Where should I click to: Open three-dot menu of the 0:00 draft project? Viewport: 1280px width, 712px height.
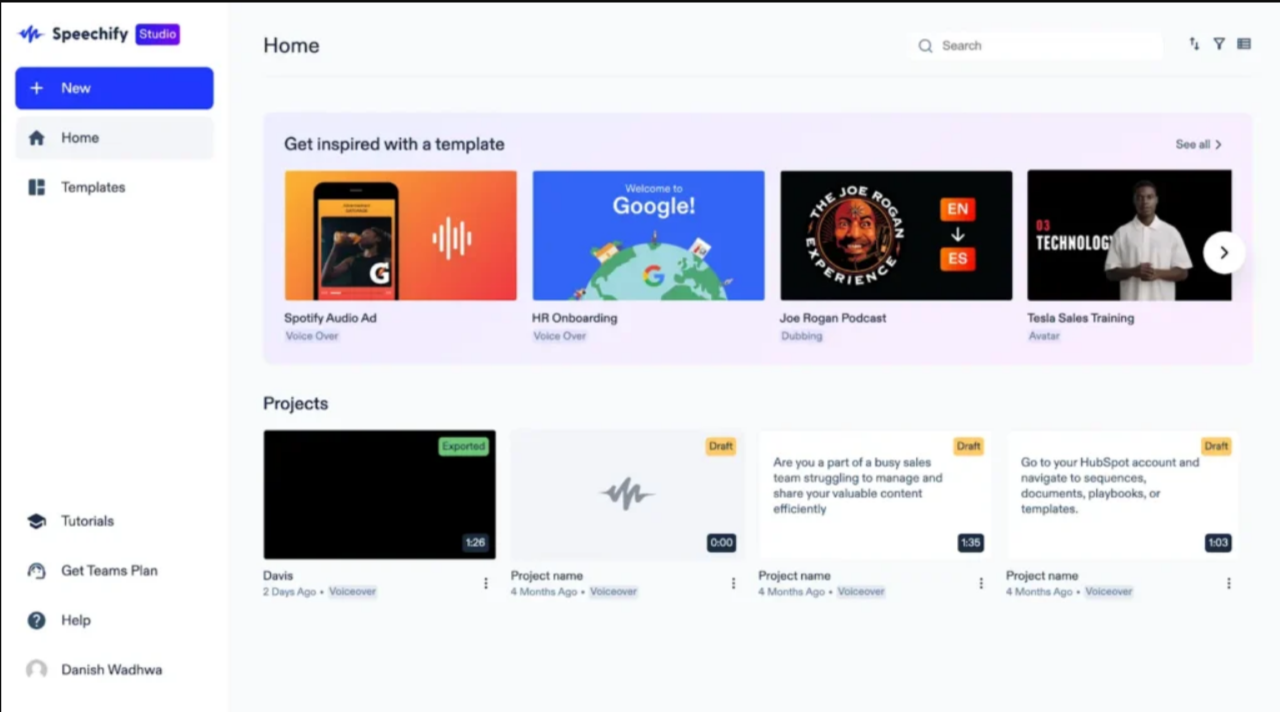point(733,583)
